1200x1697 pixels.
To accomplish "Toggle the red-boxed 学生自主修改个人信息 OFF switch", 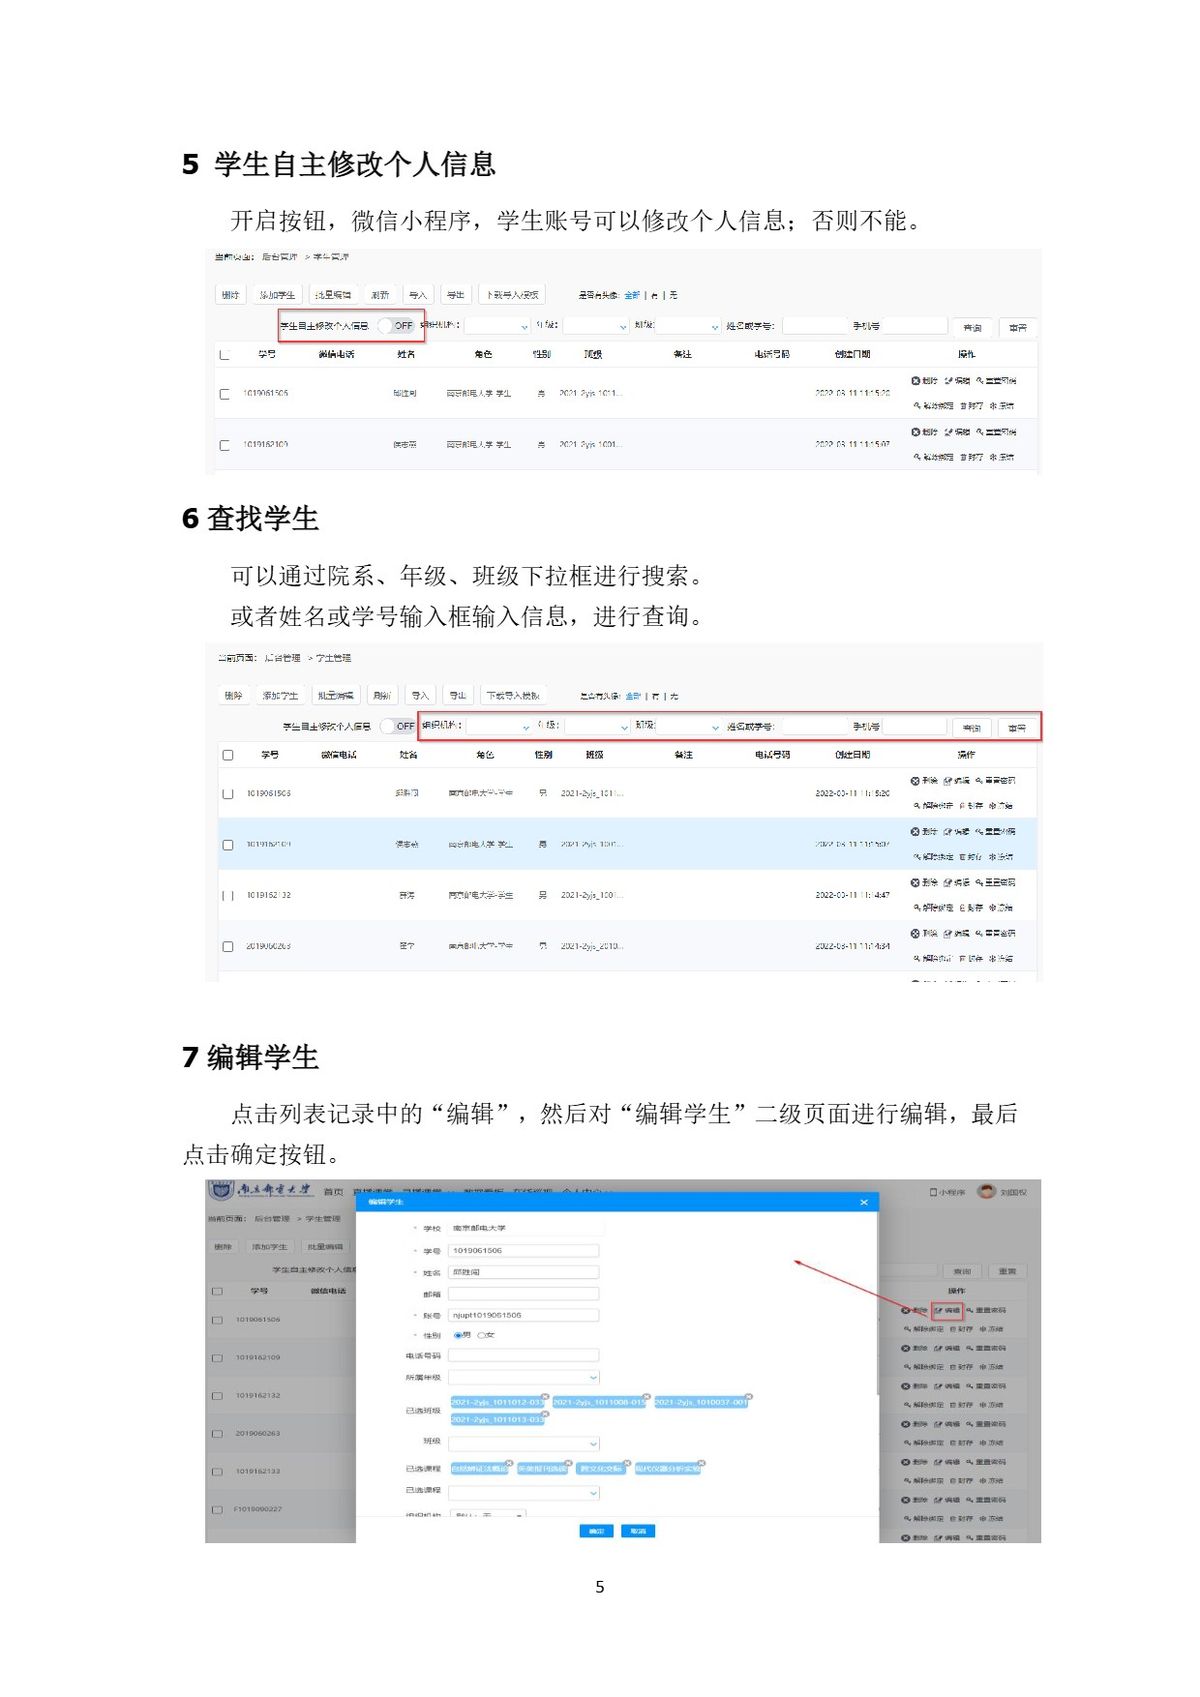I will tap(395, 326).
